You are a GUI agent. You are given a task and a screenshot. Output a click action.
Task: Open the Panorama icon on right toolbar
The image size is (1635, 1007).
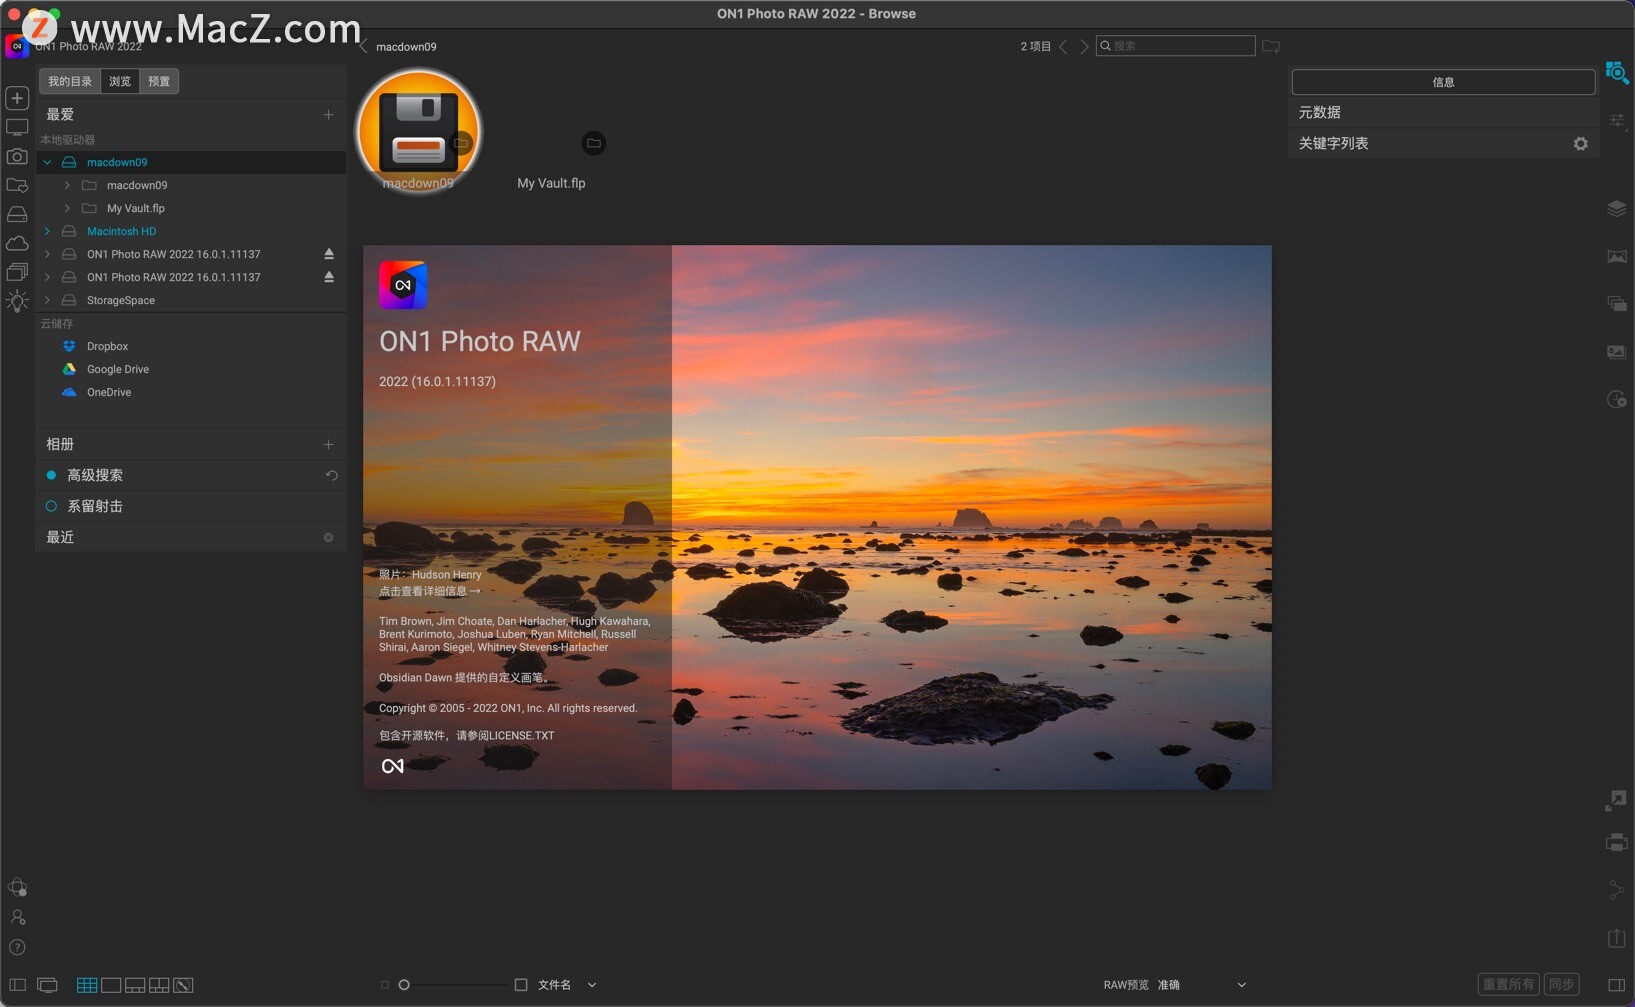point(1616,256)
